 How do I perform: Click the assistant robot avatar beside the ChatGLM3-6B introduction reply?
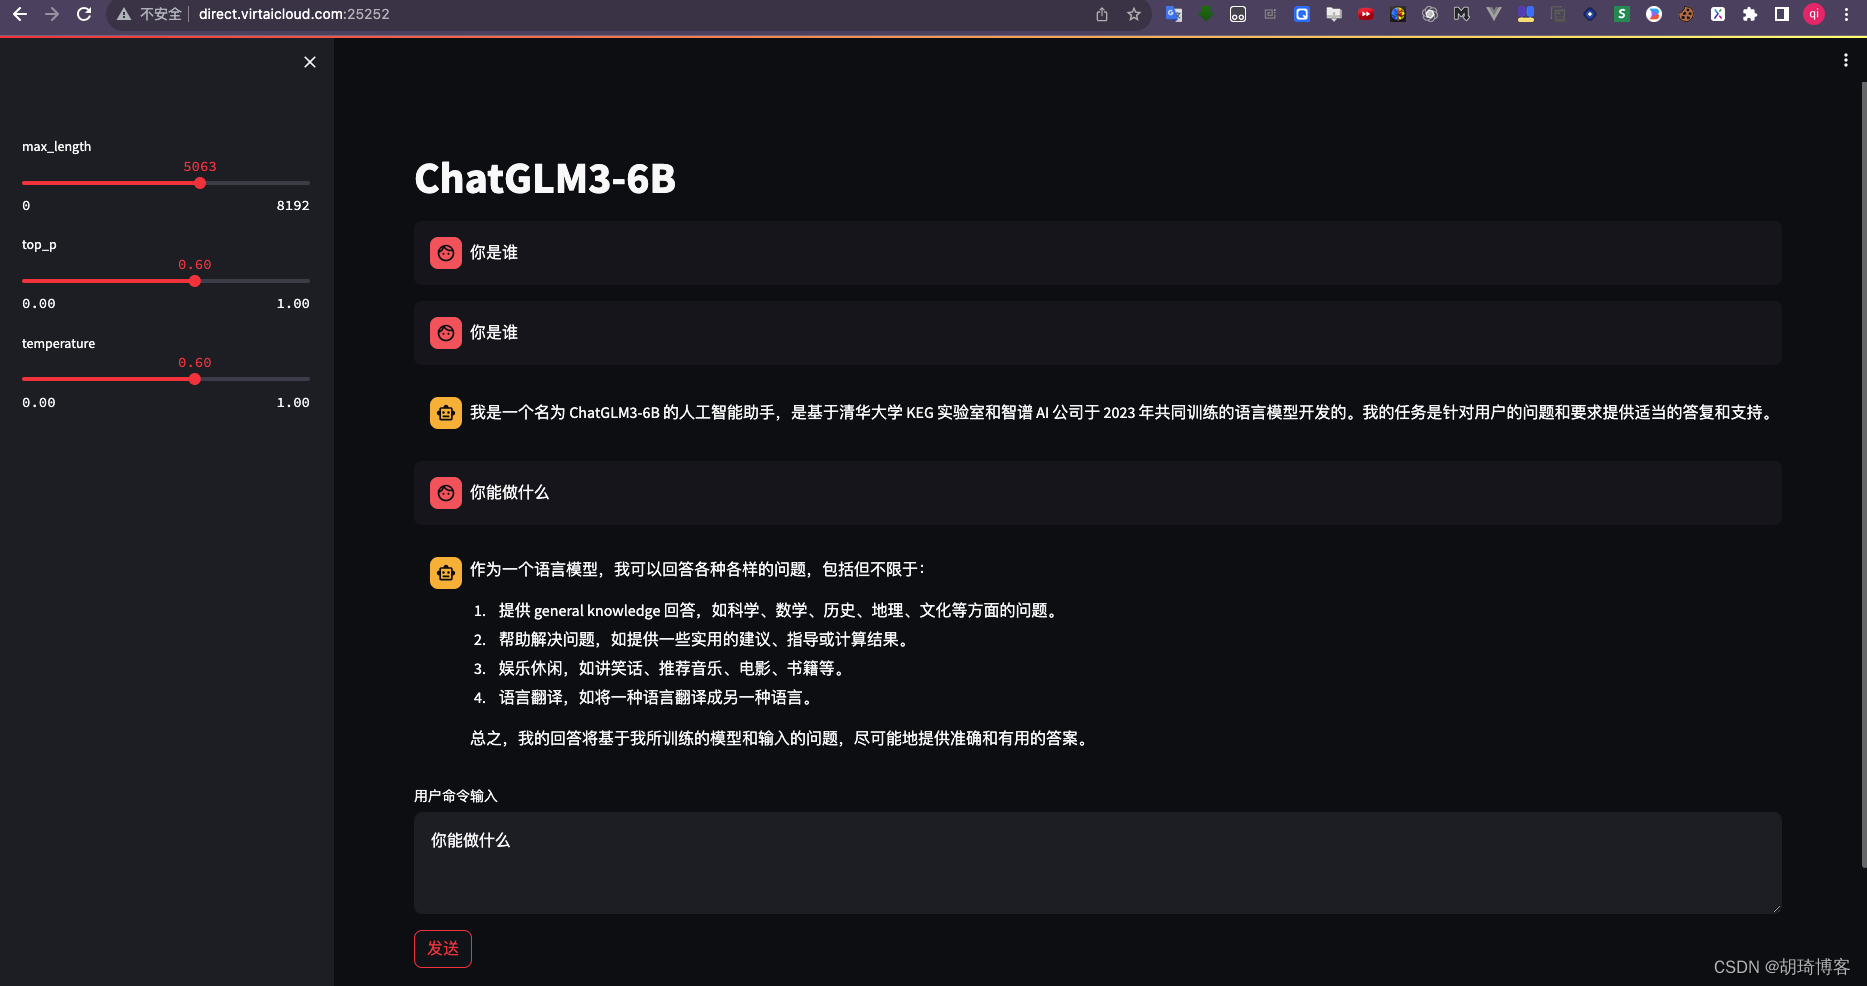[x=446, y=413]
